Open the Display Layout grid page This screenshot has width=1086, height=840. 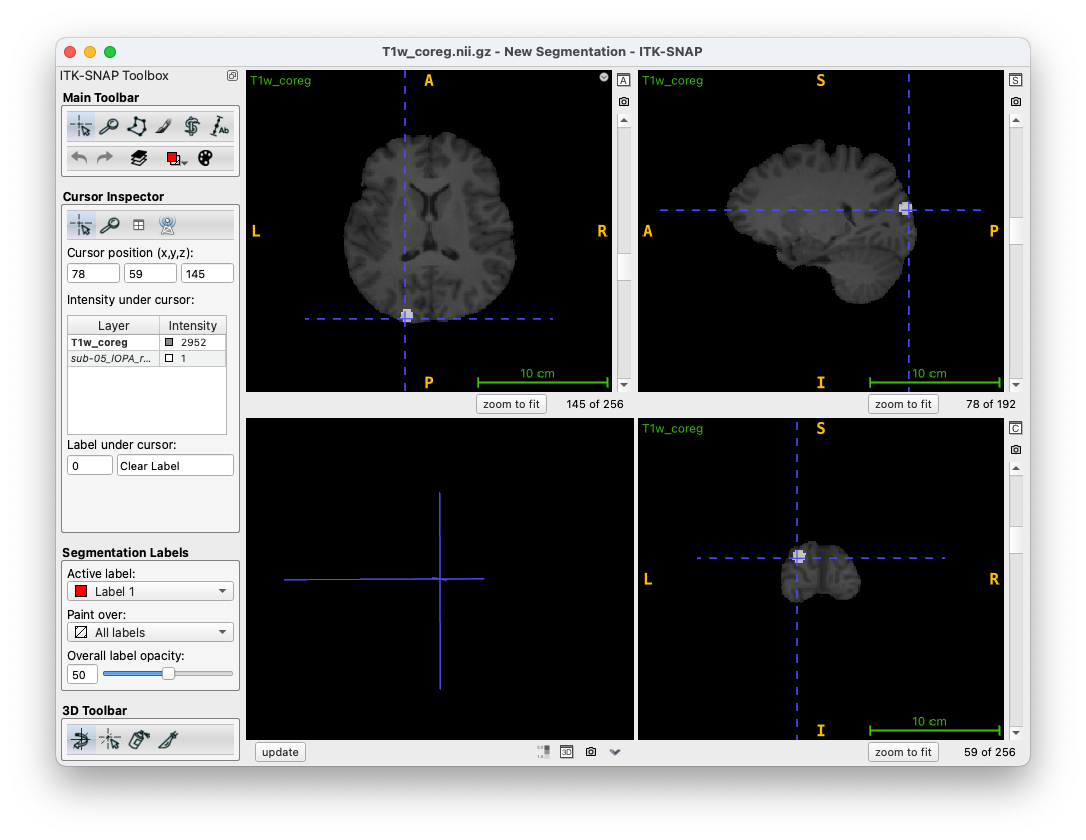[x=139, y=225]
